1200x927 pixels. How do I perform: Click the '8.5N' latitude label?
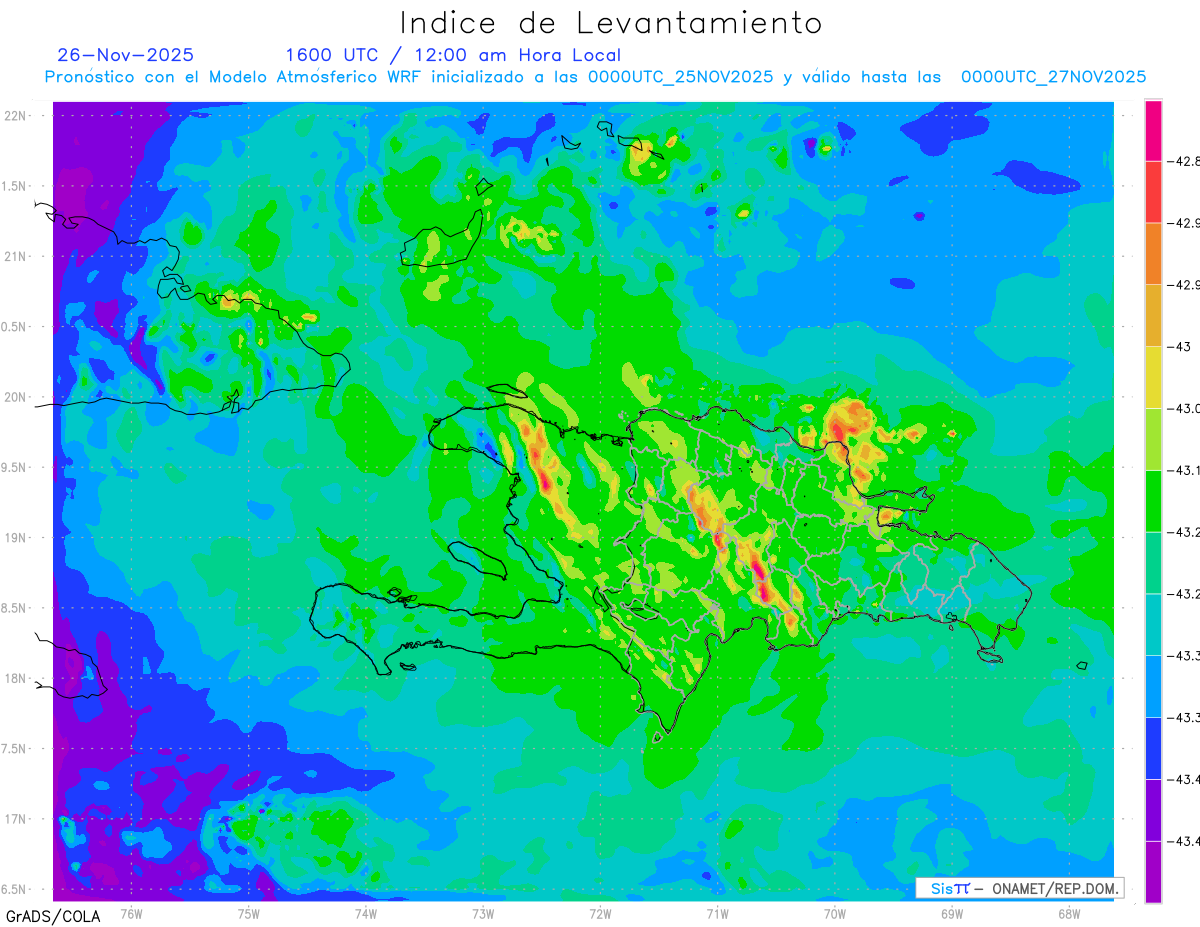[15, 608]
